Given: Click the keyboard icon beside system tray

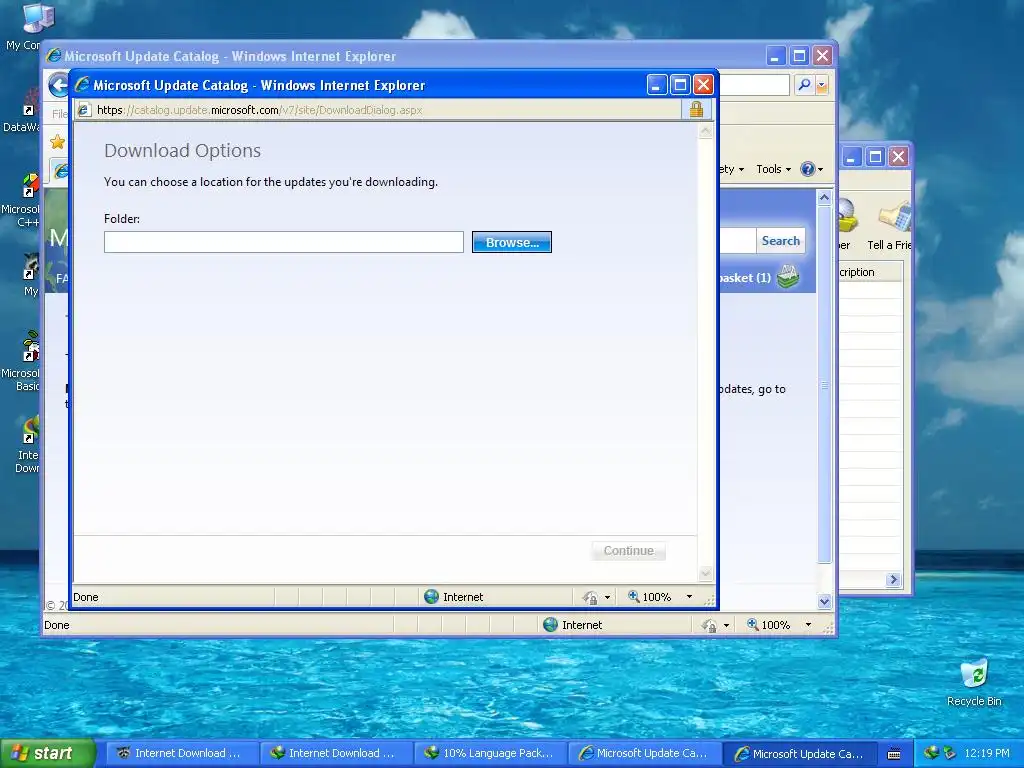Looking at the screenshot, I should (894, 754).
